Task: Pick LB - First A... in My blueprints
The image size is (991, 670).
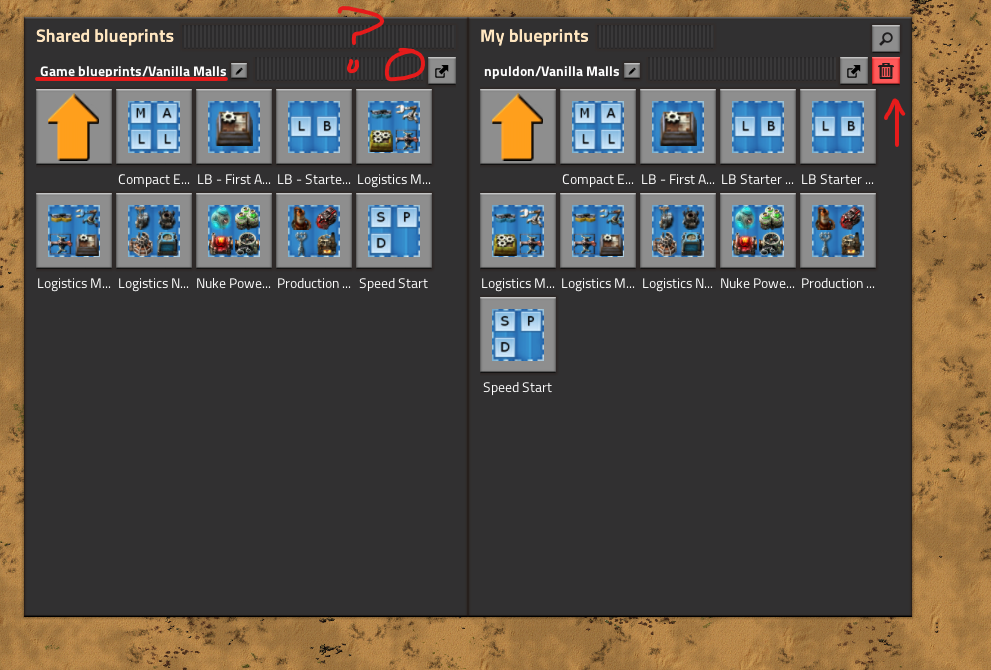Action: tap(678, 126)
